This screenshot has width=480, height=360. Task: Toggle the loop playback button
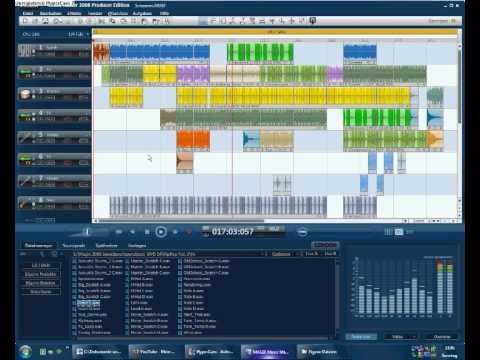(302, 232)
